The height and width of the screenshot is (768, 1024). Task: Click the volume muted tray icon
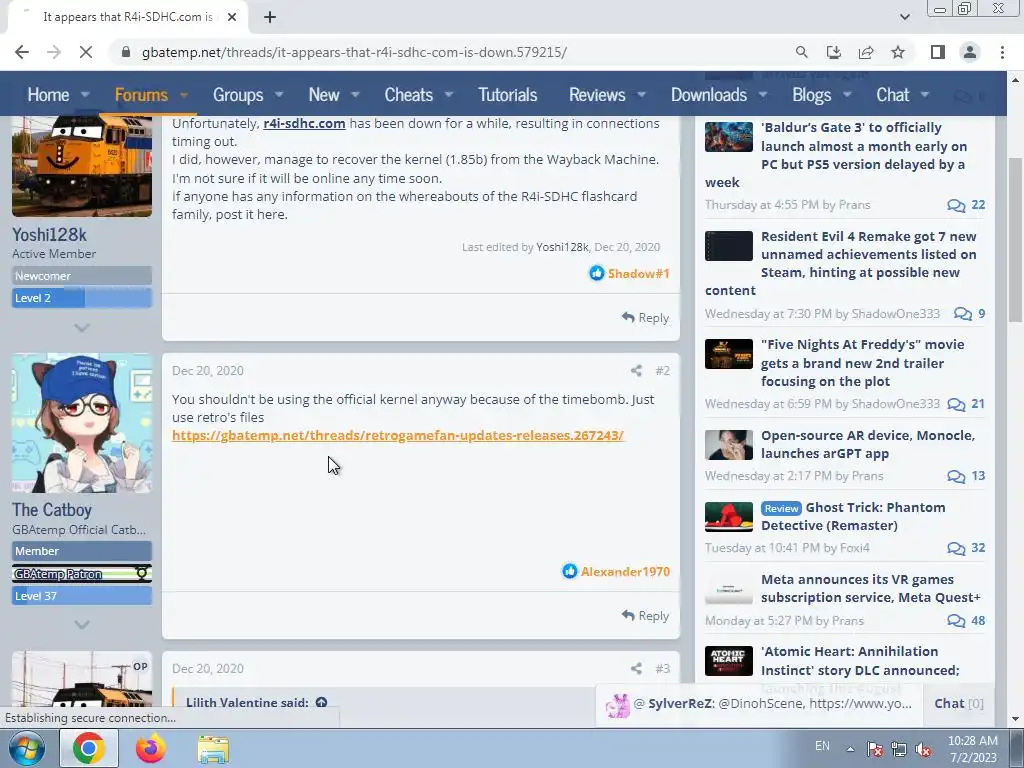click(923, 749)
